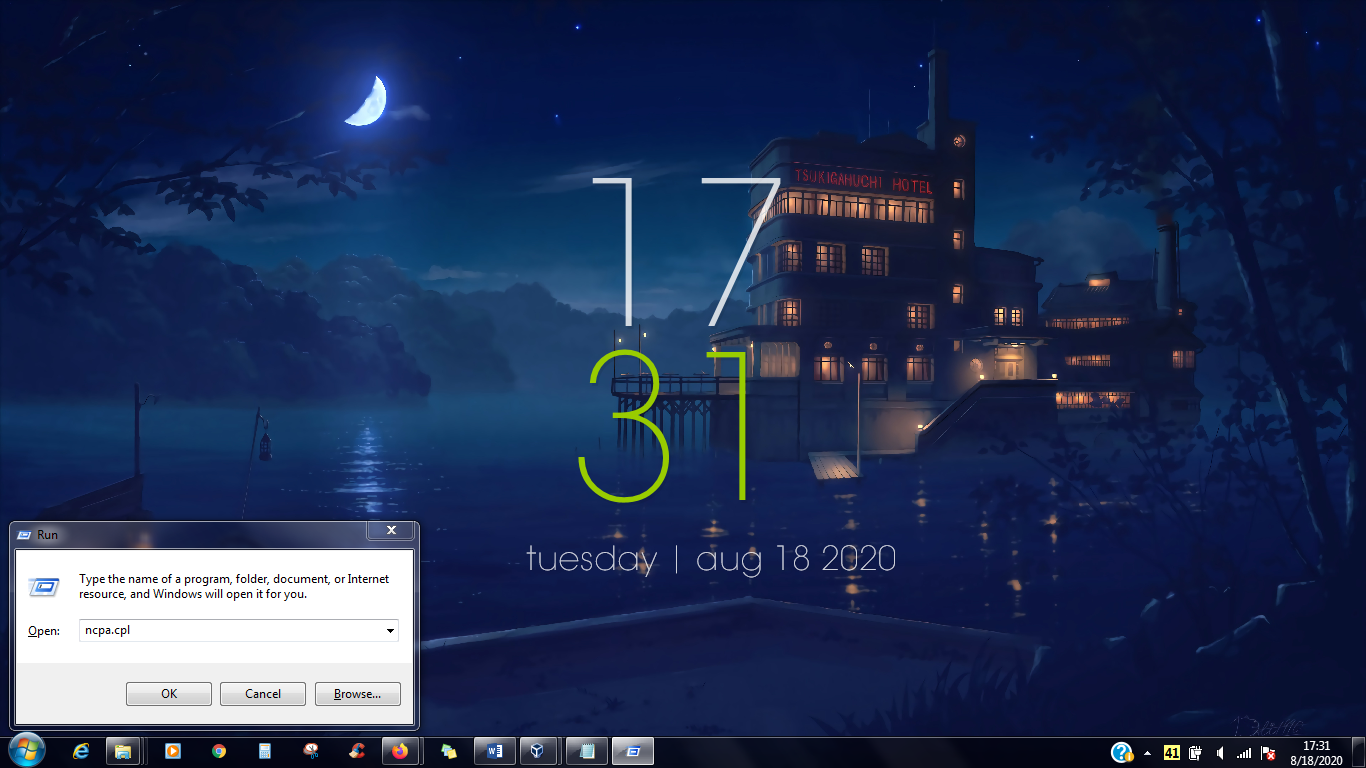Open the Calculator taskbar icon
The height and width of the screenshot is (768, 1366).
pyautogui.click(x=265, y=751)
